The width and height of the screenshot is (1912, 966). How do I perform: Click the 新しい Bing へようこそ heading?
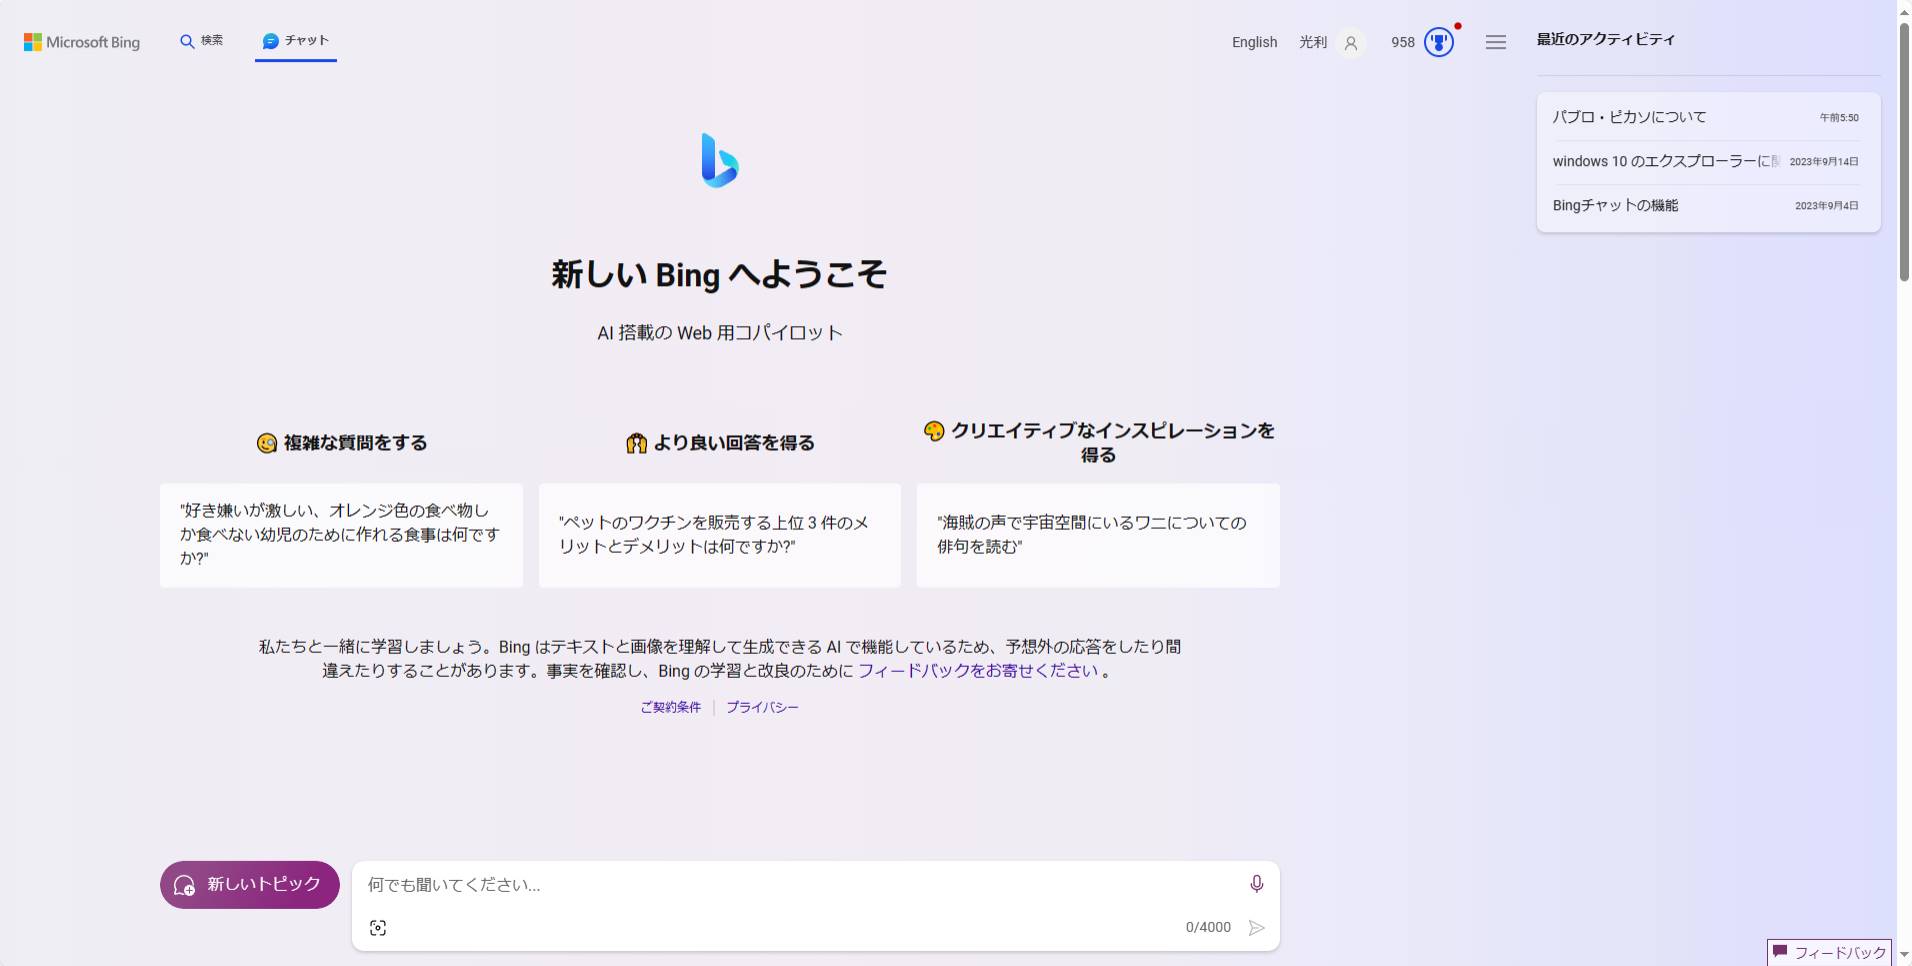pos(719,274)
